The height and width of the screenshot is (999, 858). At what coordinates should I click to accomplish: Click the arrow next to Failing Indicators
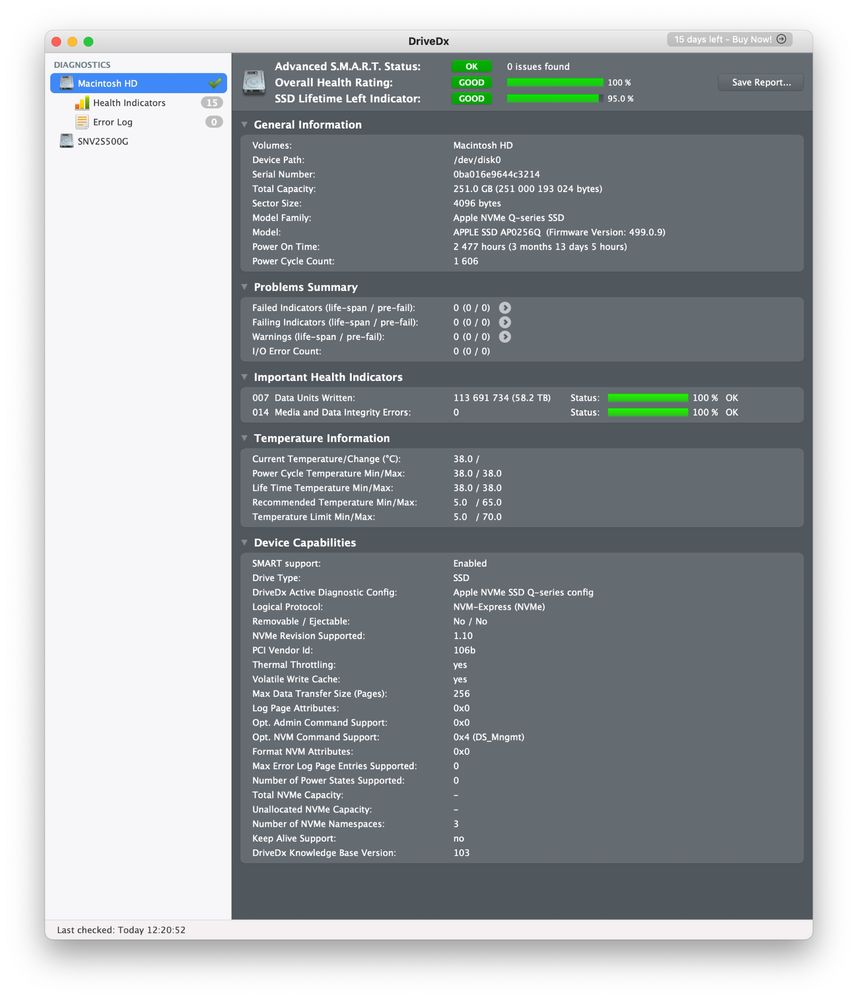[x=504, y=322]
